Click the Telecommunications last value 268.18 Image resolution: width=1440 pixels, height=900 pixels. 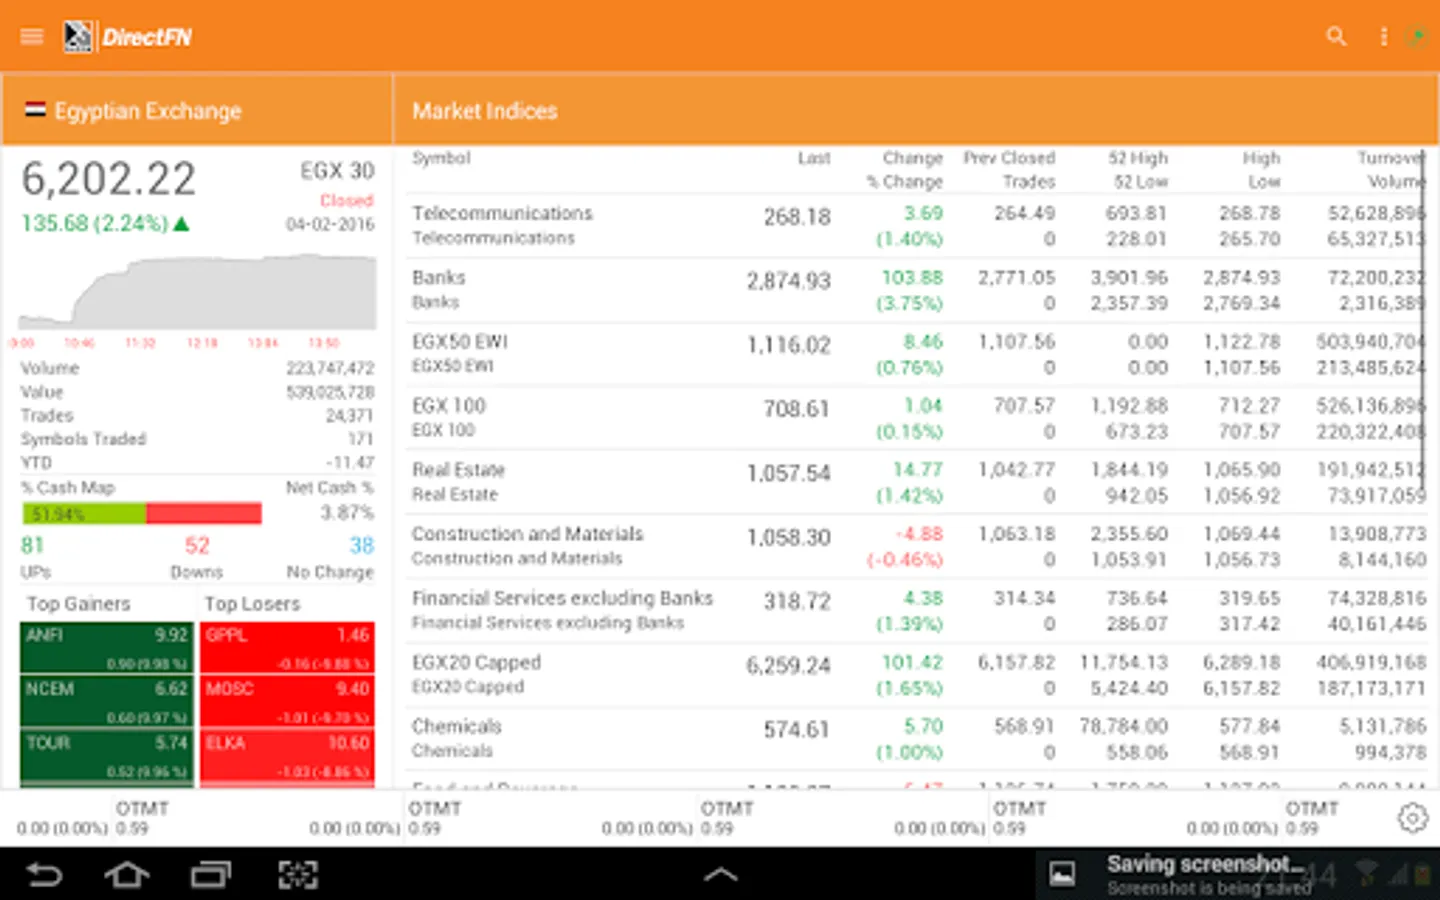pyautogui.click(x=797, y=217)
